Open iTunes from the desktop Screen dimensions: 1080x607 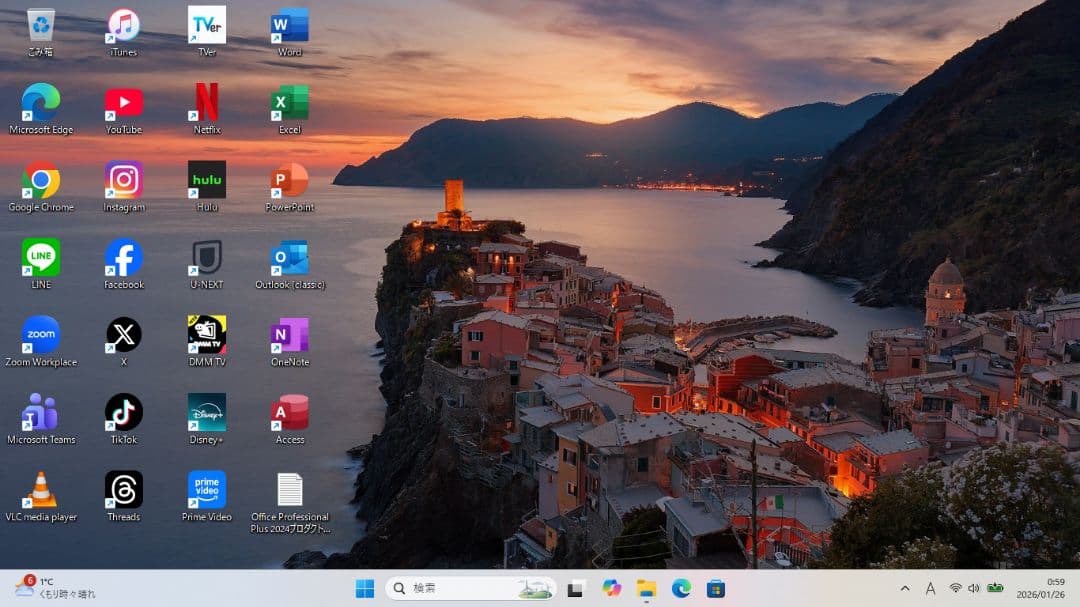click(122, 22)
